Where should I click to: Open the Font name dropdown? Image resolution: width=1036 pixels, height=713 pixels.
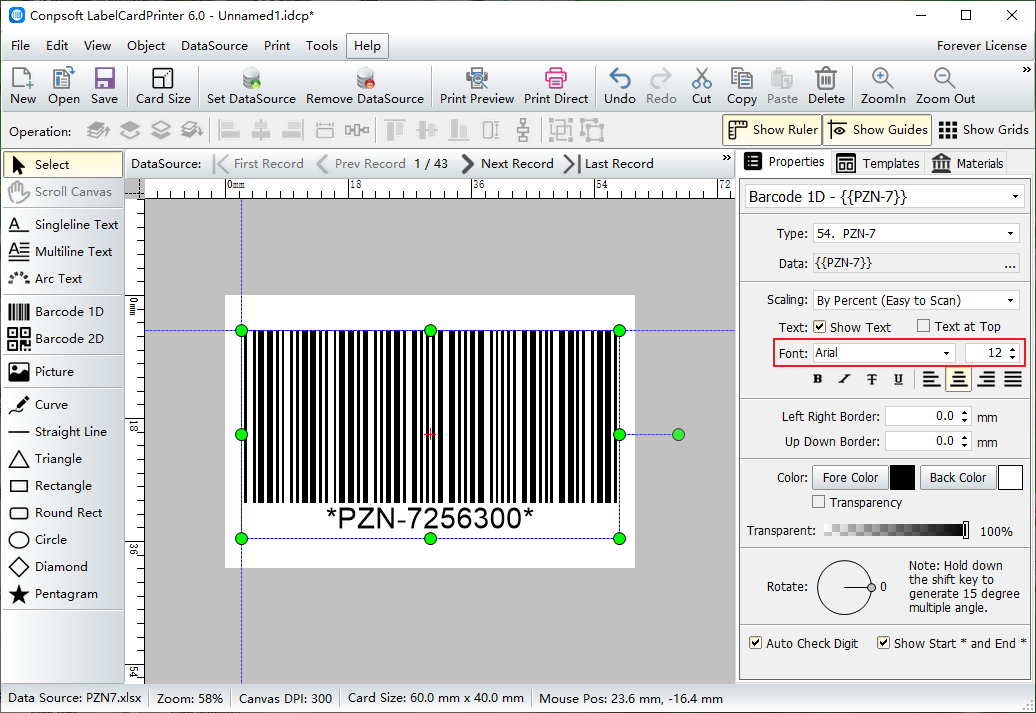(946, 353)
